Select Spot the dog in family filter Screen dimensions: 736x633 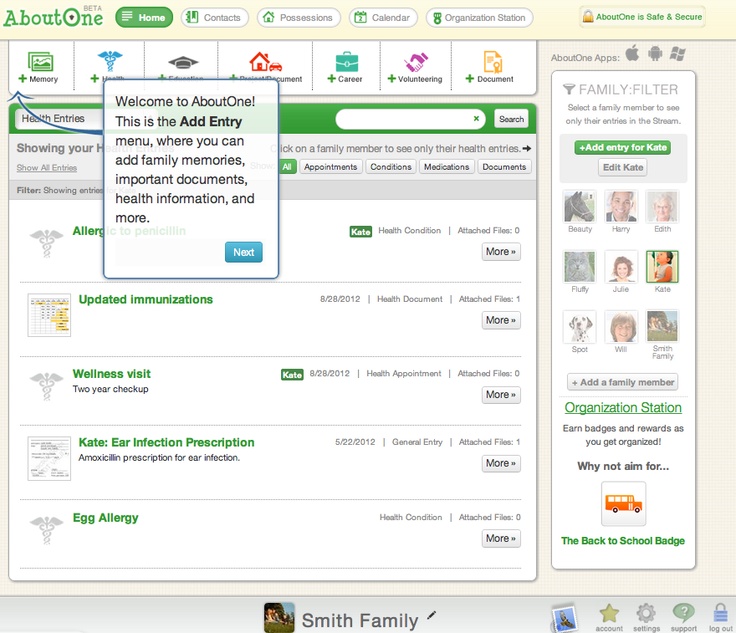pyautogui.click(x=580, y=327)
